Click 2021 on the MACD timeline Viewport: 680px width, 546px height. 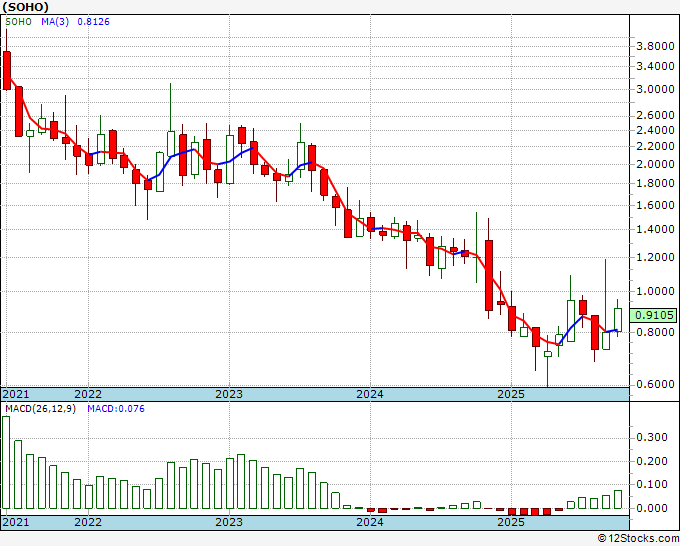point(16,522)
